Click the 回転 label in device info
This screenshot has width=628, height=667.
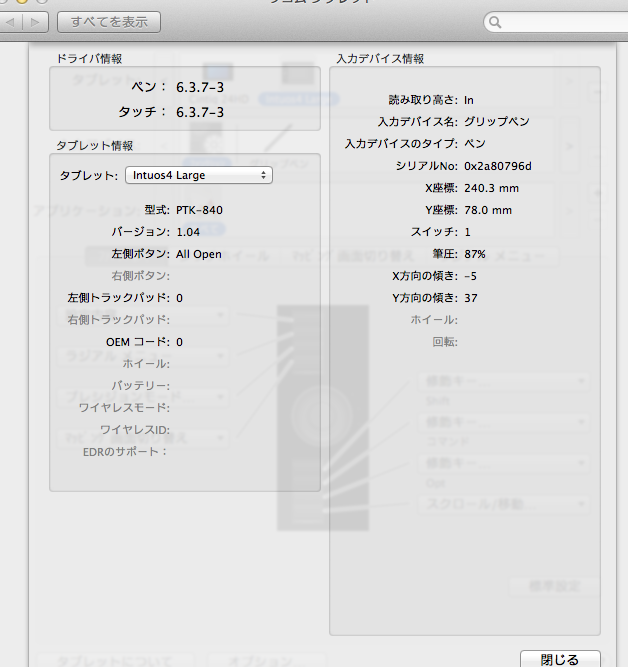[x=445, y=342]
